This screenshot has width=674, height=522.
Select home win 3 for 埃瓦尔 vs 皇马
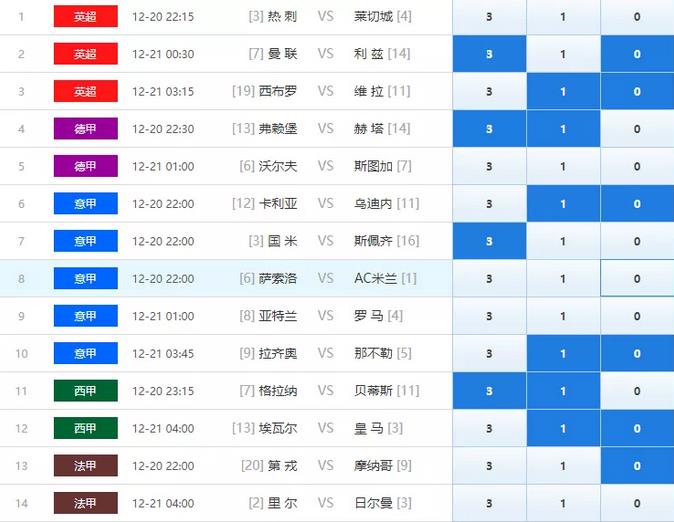click(x=489, y=428)
